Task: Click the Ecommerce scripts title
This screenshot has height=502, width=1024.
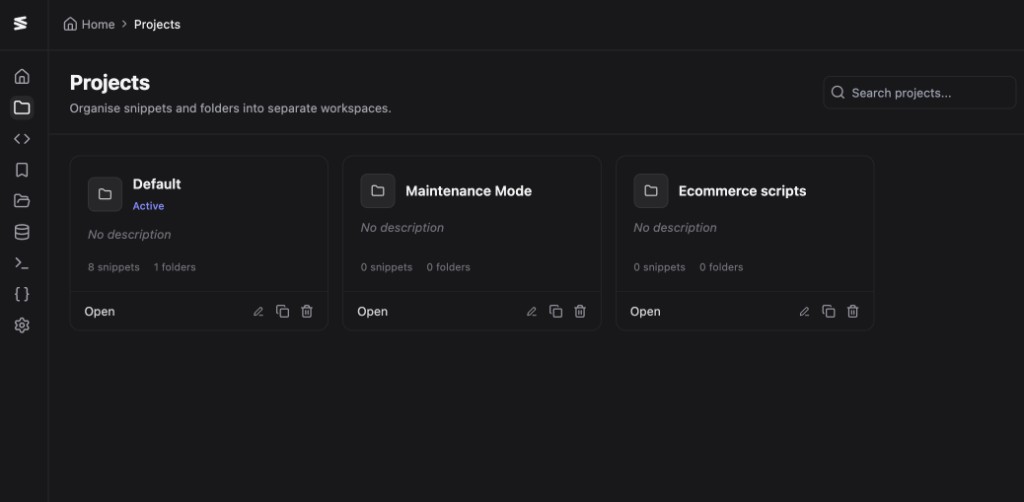Action: coord(742,191)
